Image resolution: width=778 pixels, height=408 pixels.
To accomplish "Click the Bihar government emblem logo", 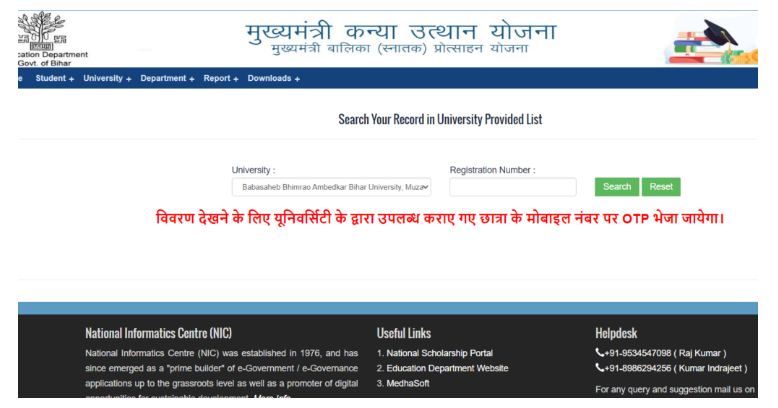I will (x=41, y=30).
